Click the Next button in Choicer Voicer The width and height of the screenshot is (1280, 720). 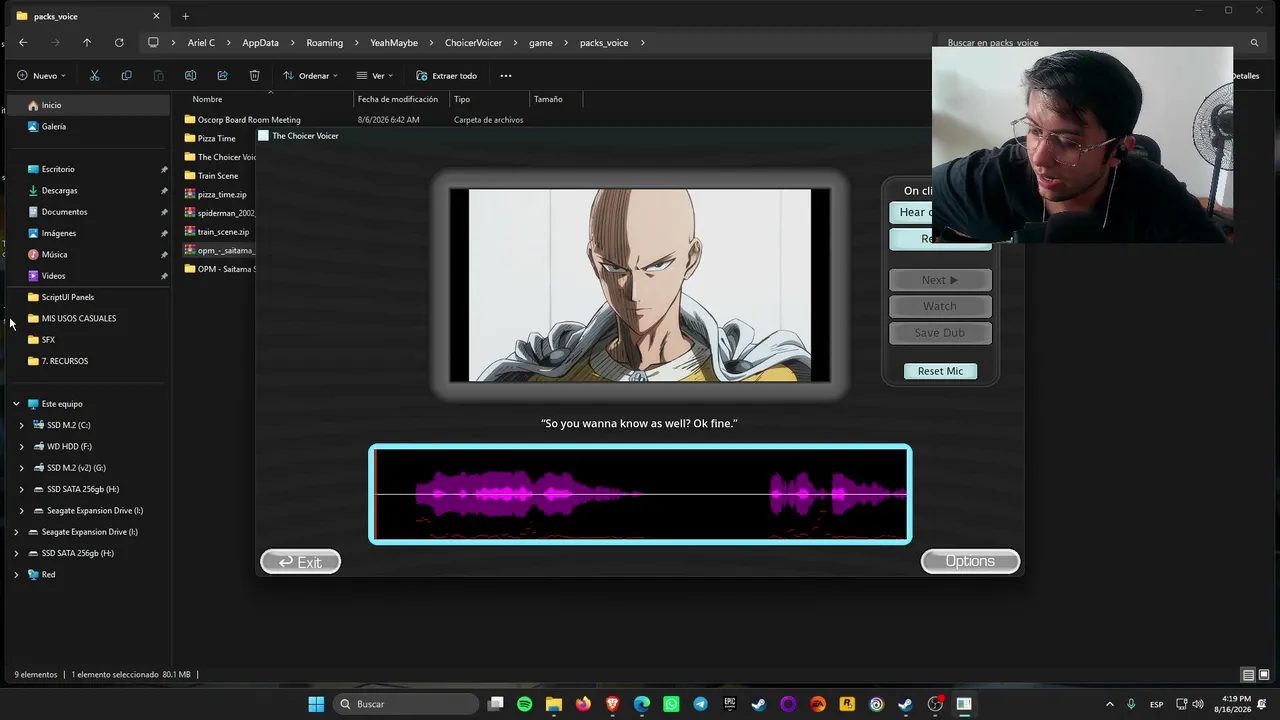pyautogui.click(x=940, y=280)
